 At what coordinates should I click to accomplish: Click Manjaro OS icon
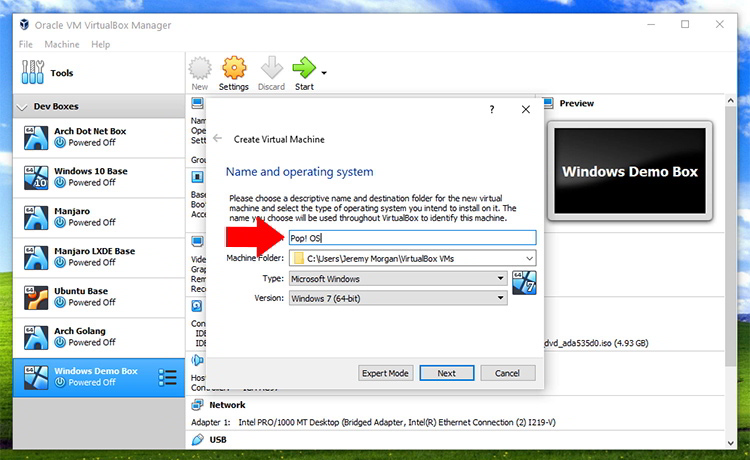[x=36, y=218]
